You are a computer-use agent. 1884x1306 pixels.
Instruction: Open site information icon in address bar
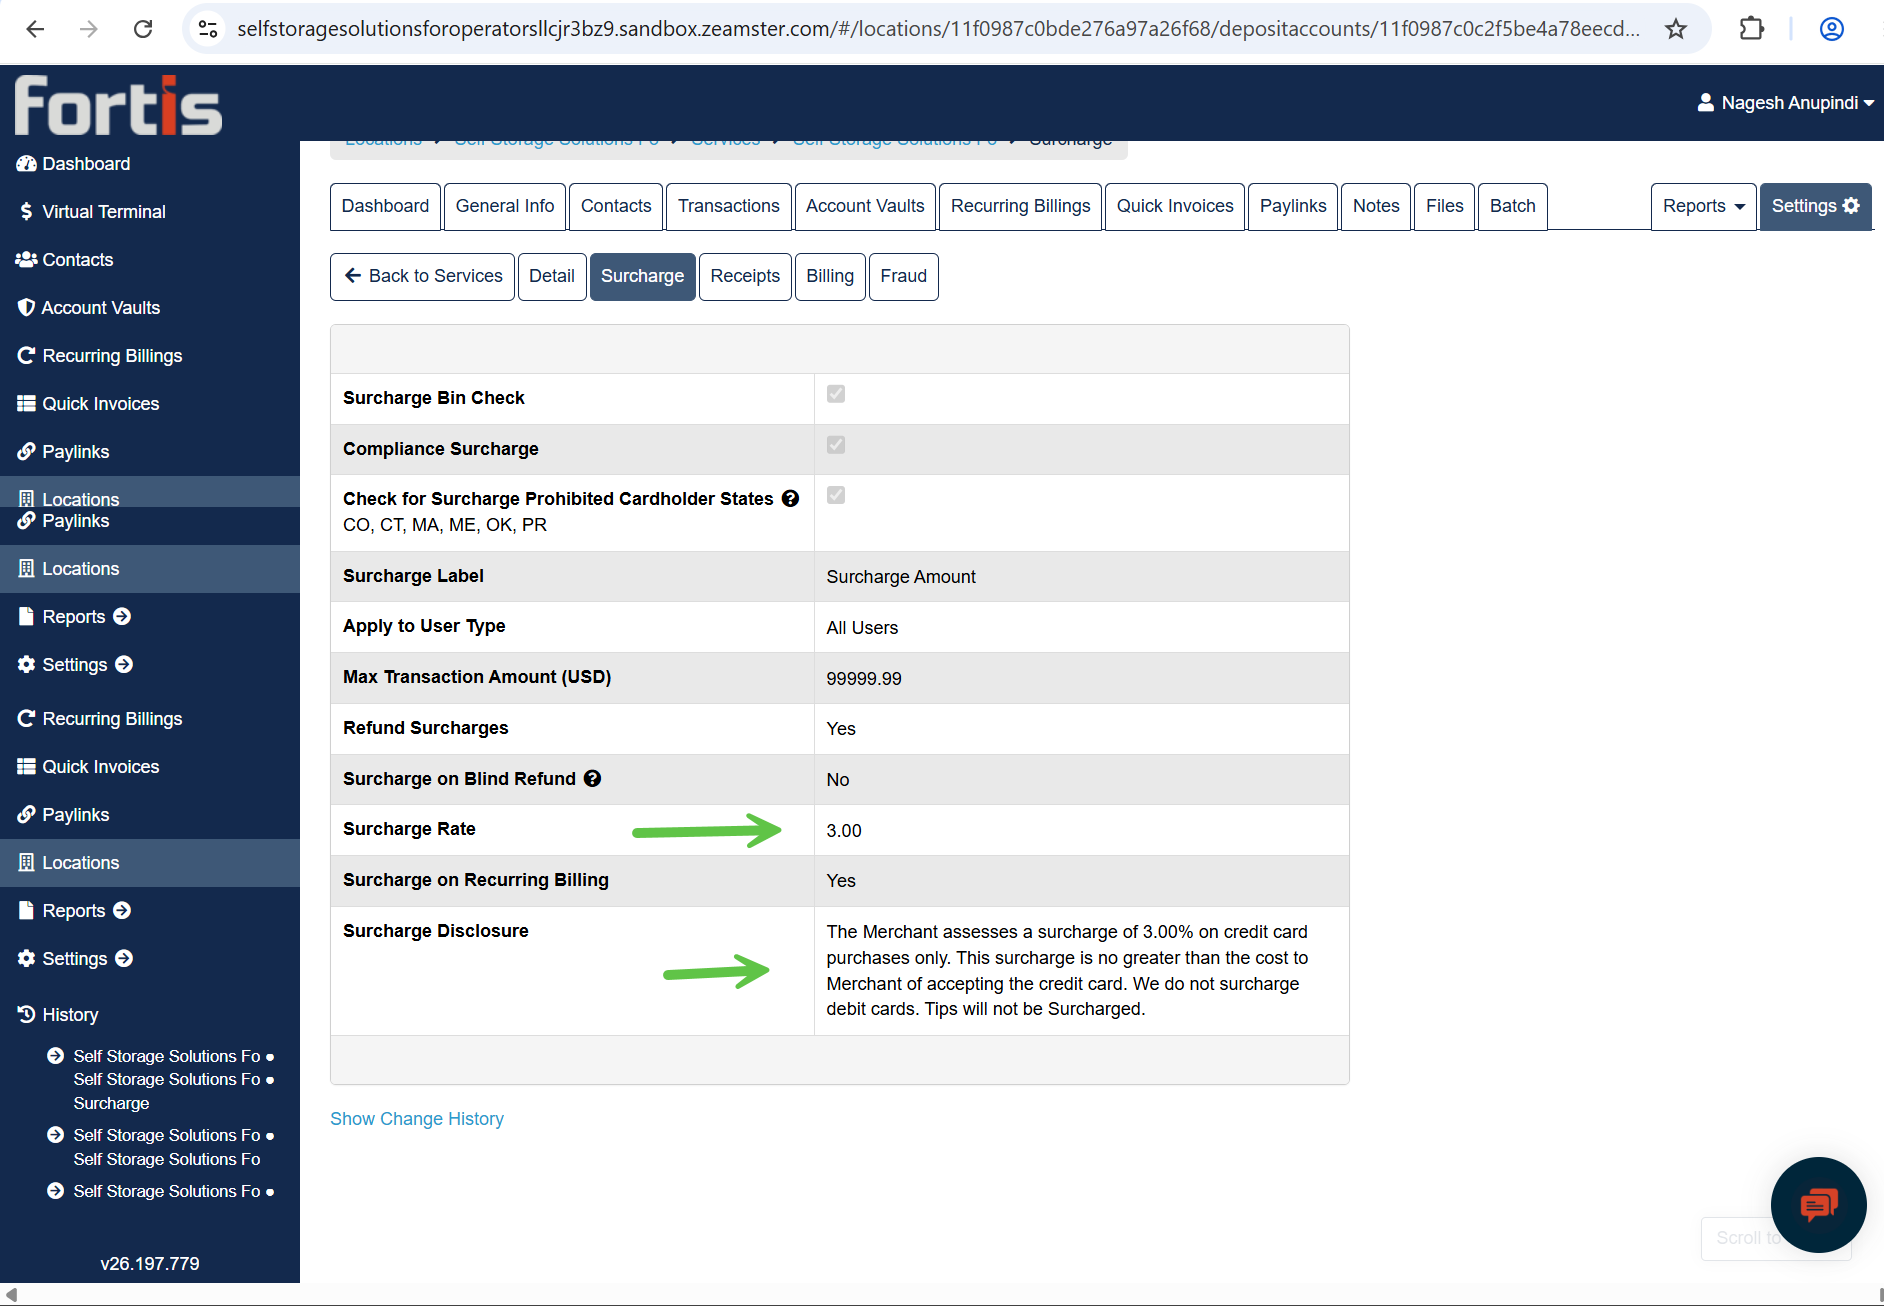208,29
